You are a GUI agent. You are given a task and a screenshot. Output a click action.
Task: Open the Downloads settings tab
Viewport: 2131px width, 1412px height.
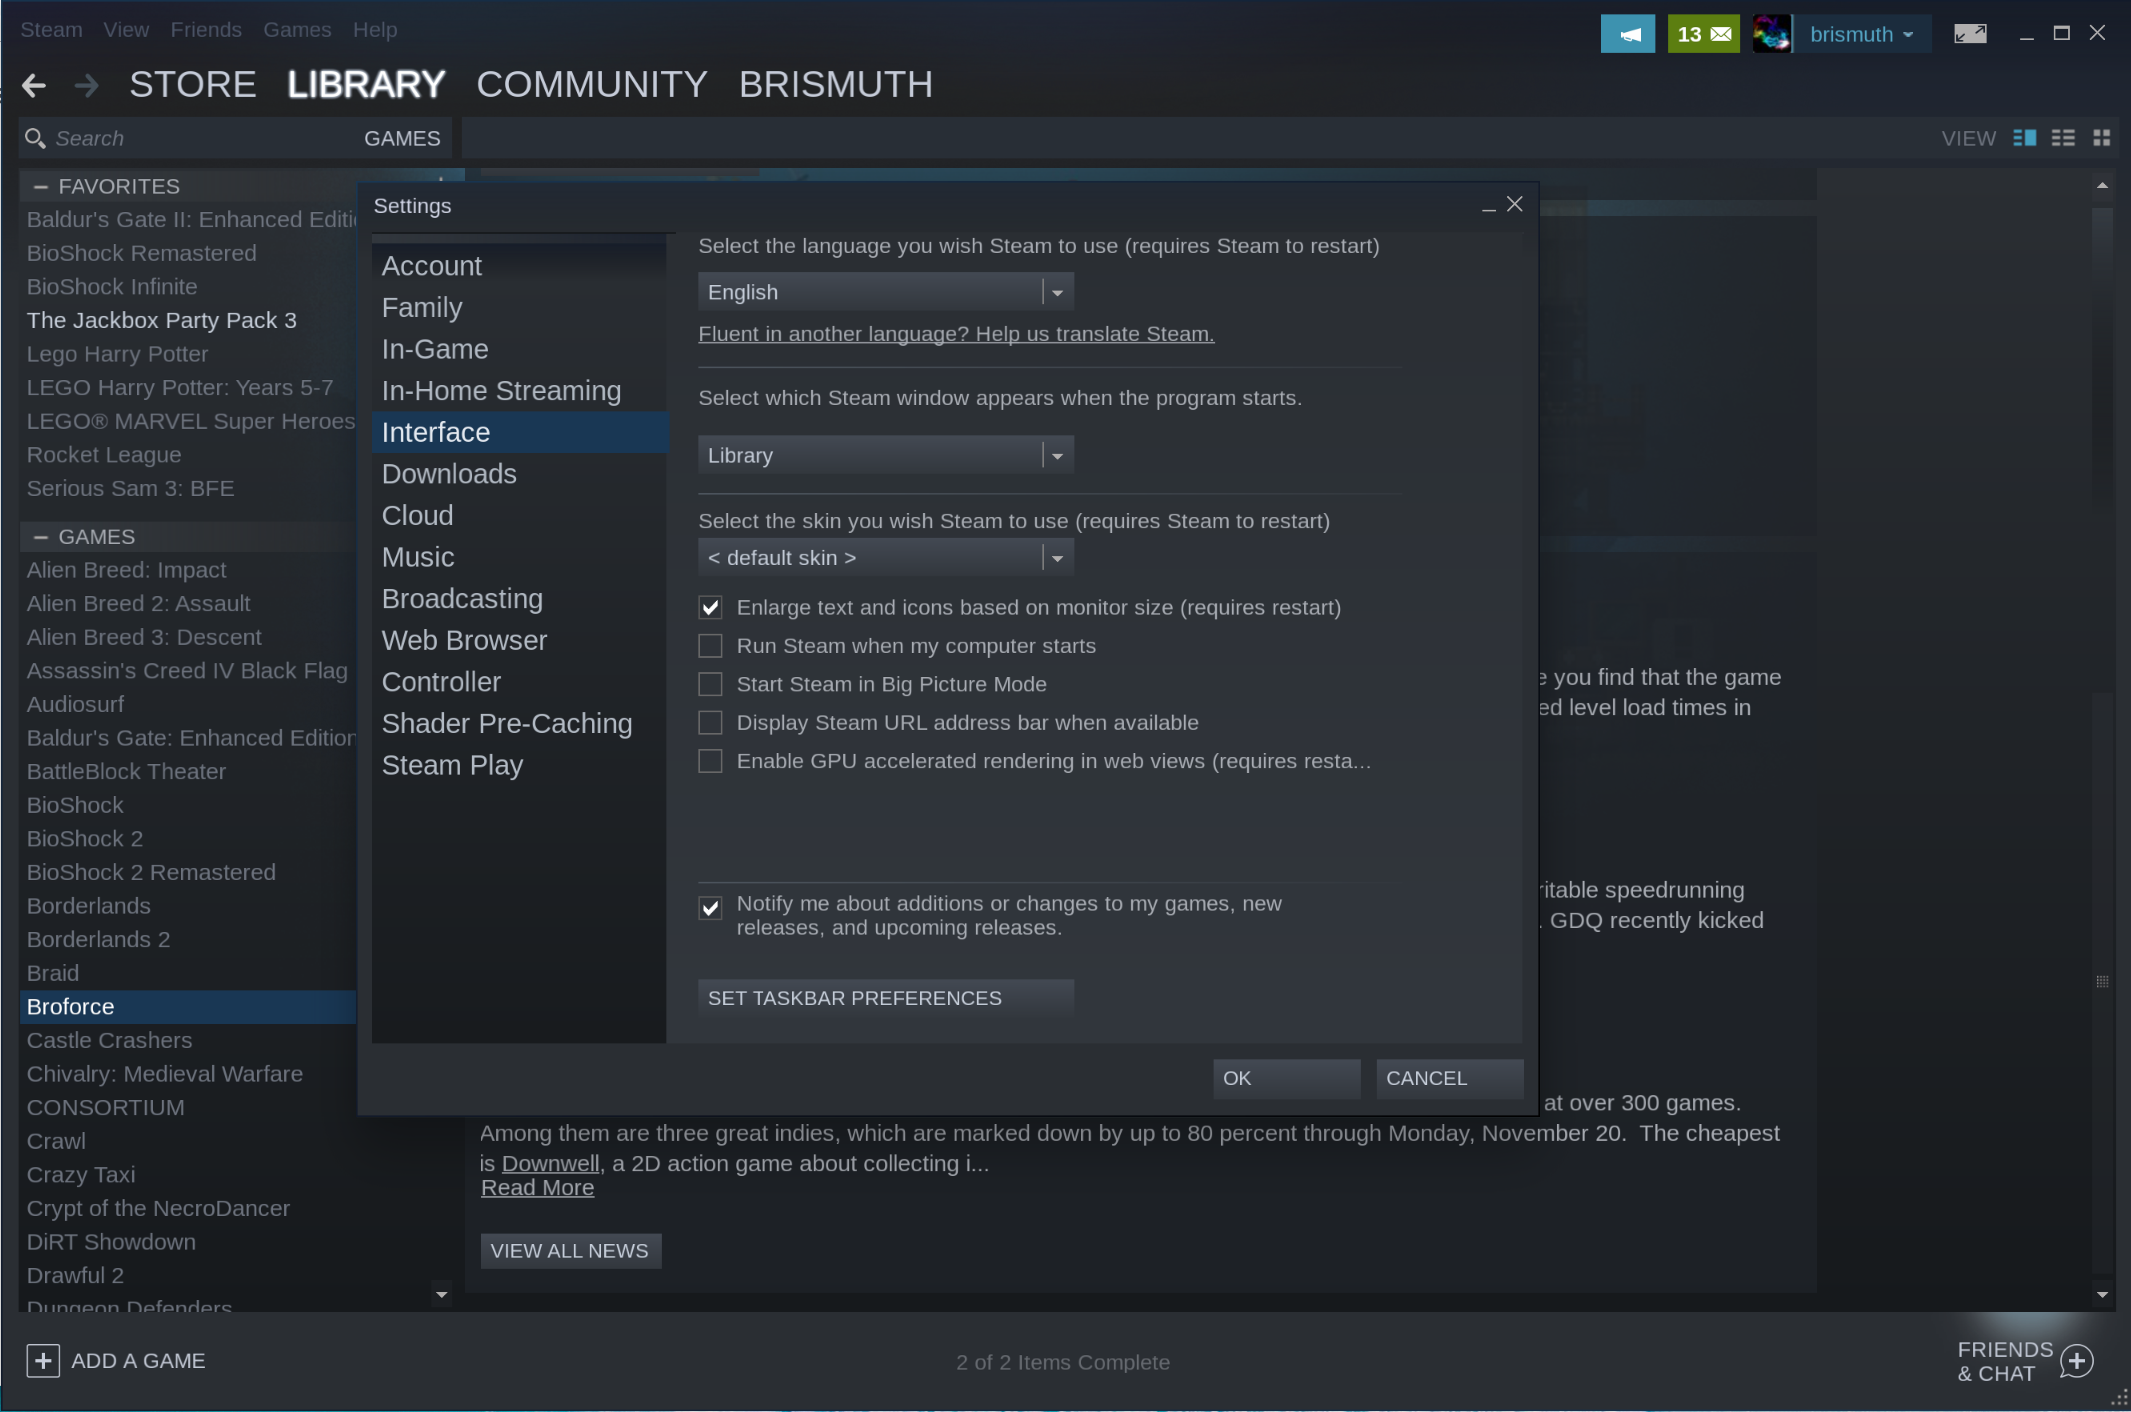(x=449, y=473)
